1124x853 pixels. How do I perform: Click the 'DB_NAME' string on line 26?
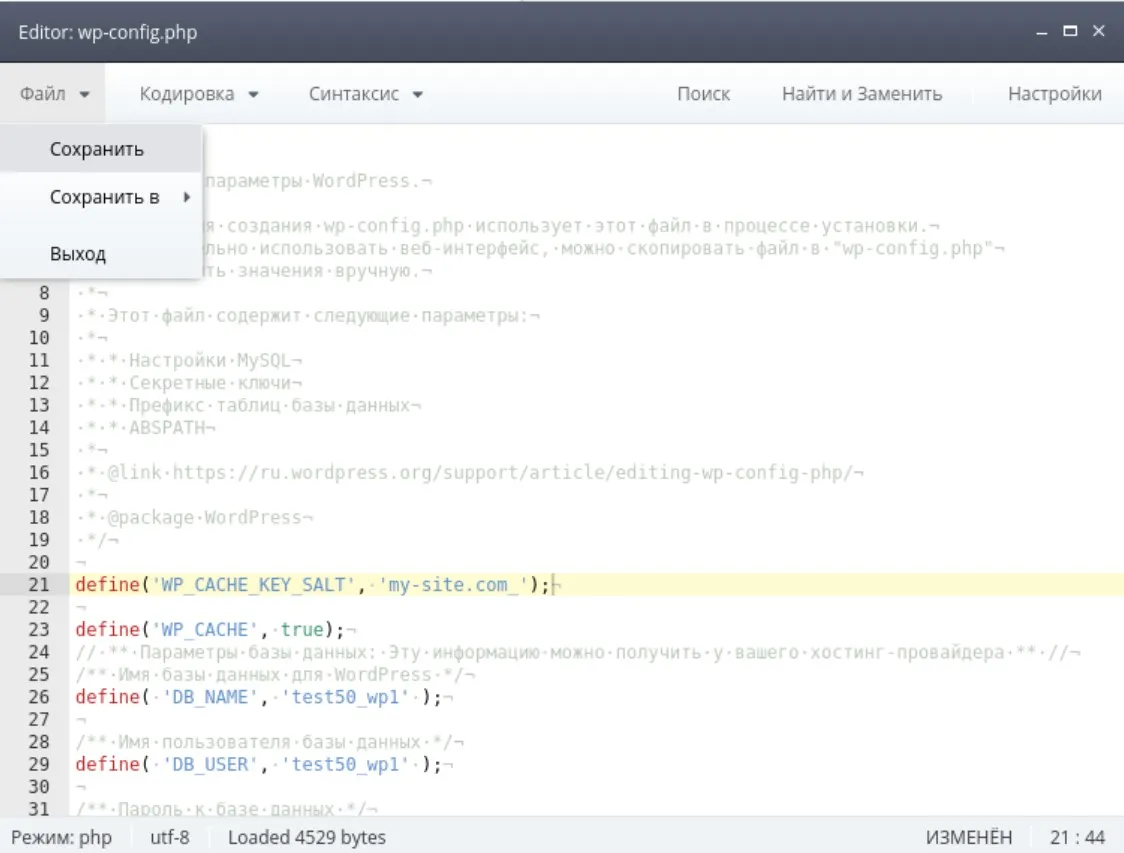coord(210,697)
